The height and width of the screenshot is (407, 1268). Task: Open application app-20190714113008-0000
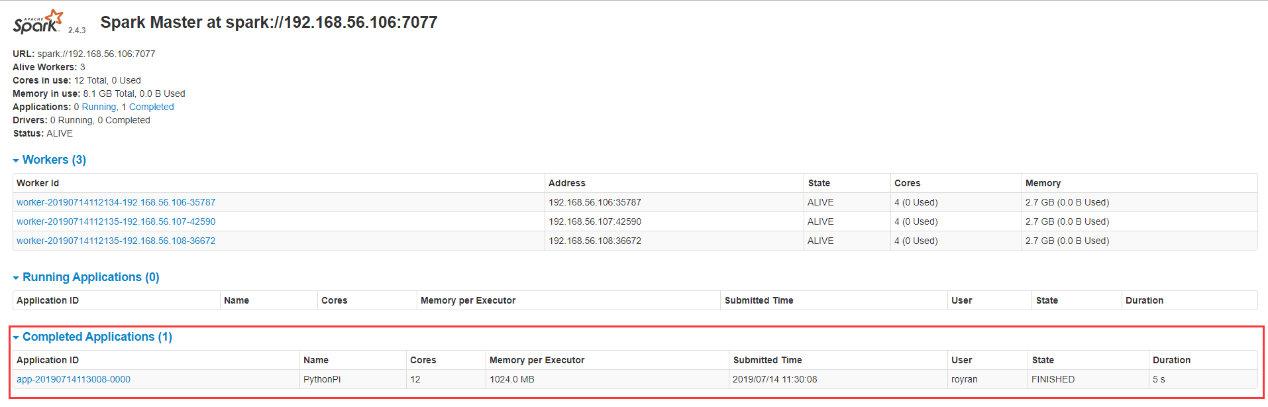pos(73,380)
